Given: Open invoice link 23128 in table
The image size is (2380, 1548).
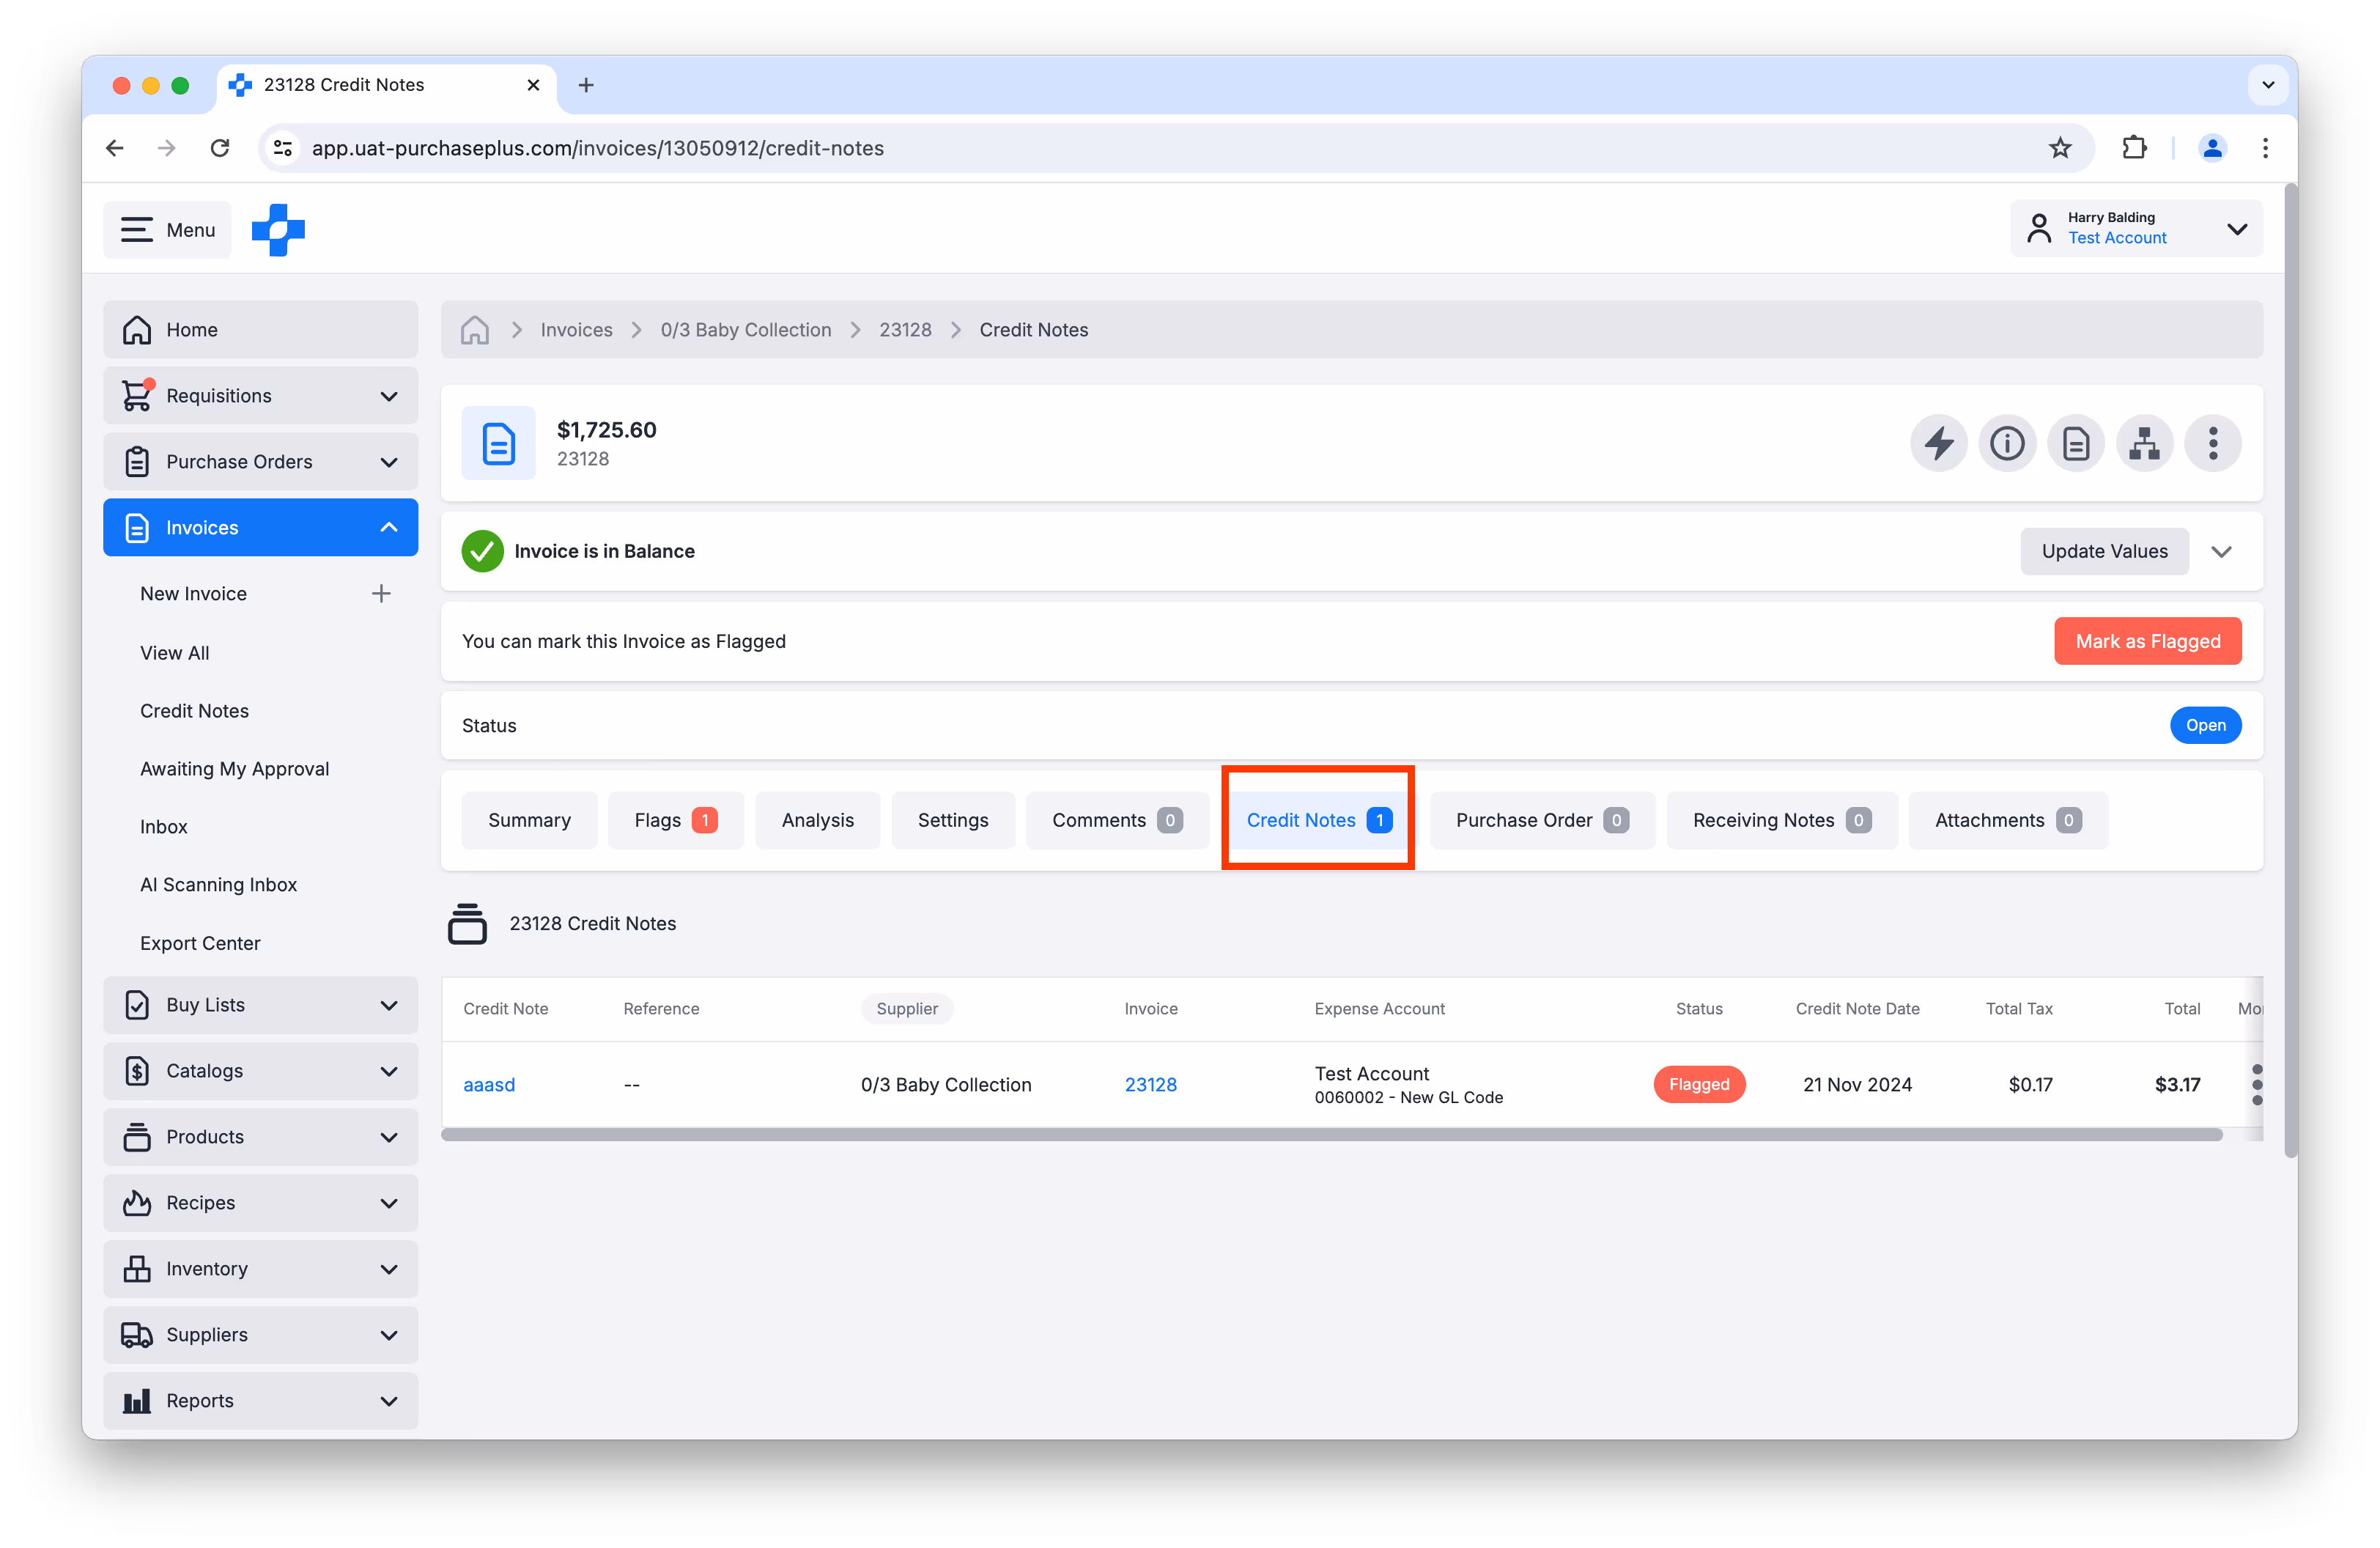Looking at the screenshot, I should (x=1150, y=1085).
